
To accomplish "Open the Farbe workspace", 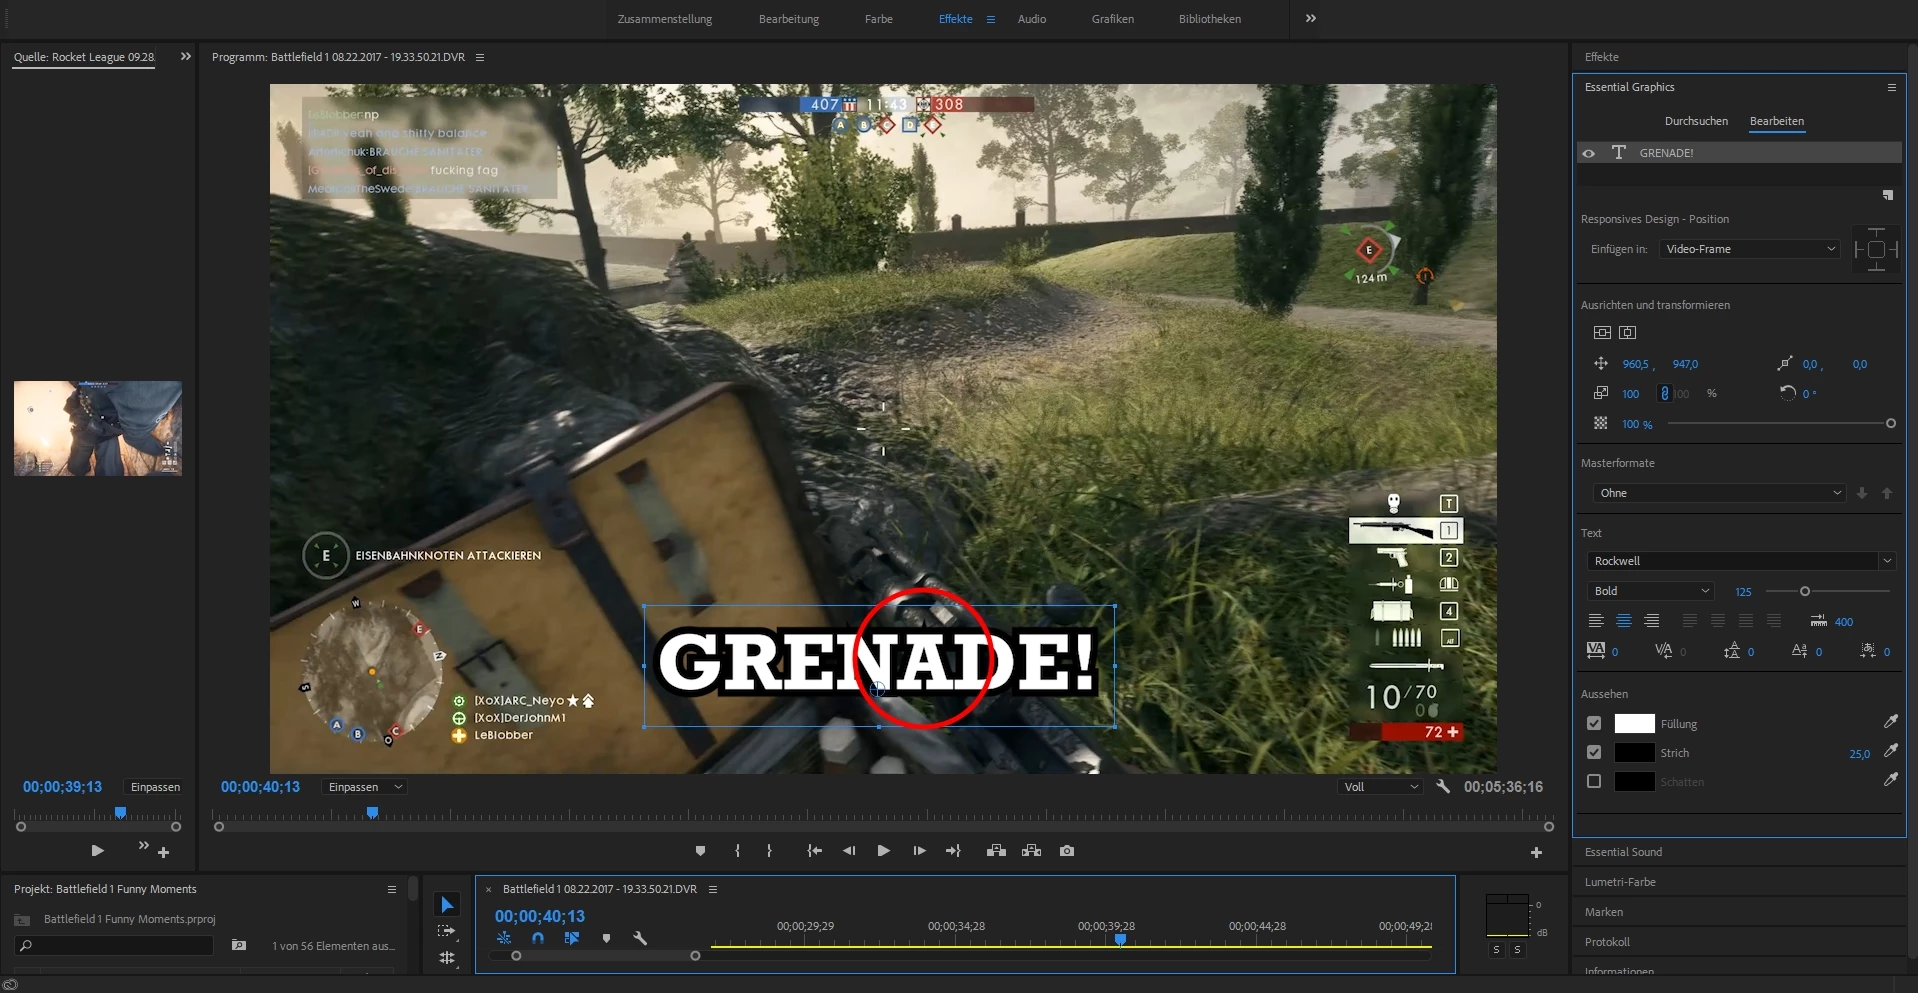I will [x=879, y=19].
